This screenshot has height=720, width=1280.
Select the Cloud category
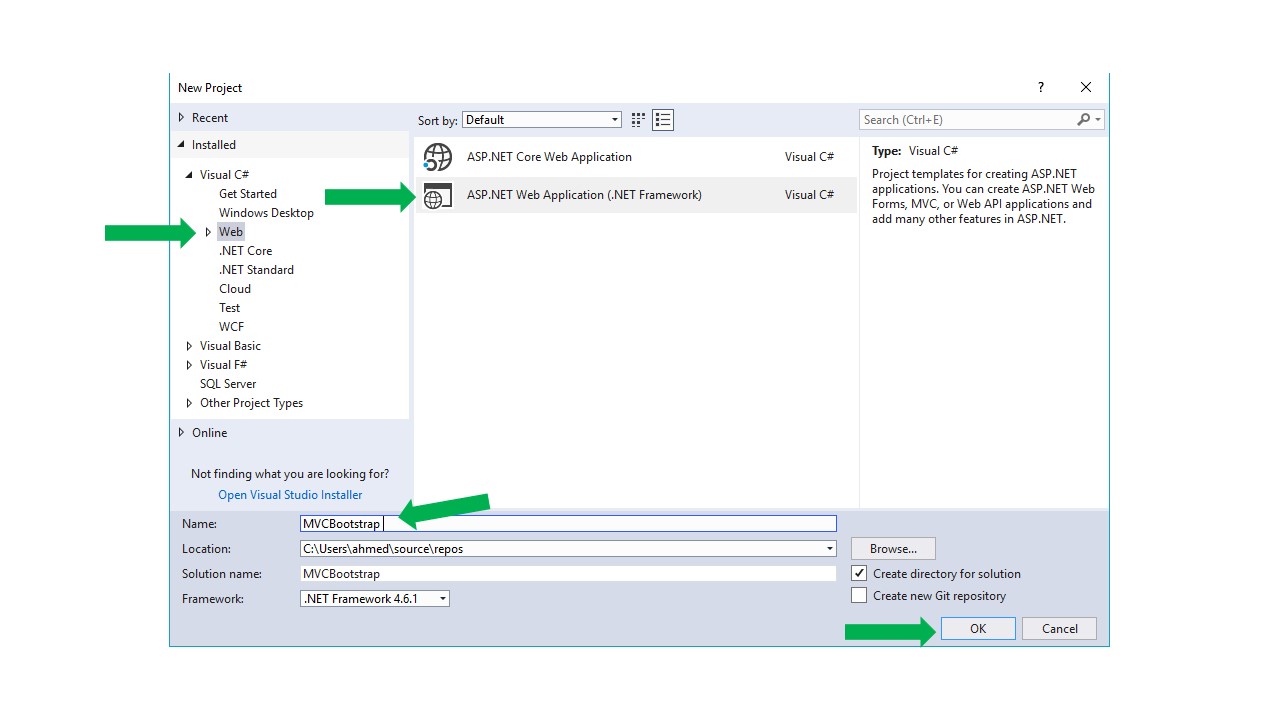235,289
